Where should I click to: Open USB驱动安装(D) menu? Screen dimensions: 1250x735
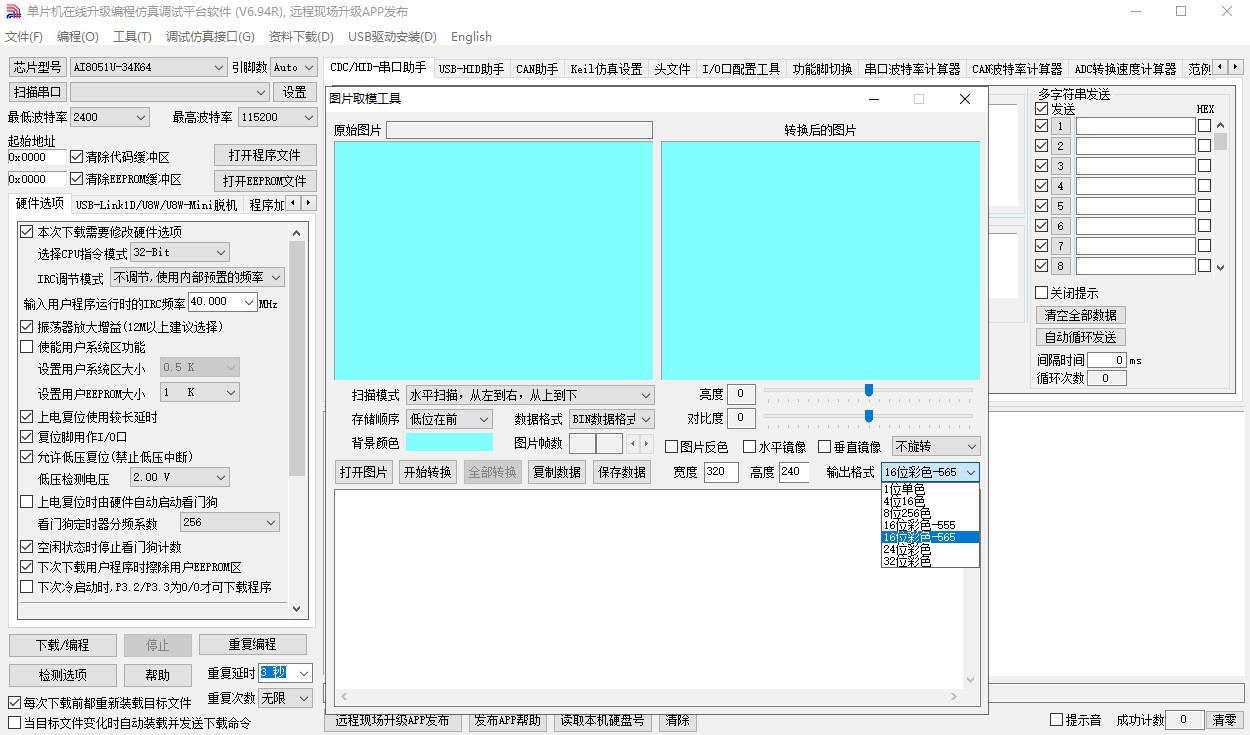(392, 37)
